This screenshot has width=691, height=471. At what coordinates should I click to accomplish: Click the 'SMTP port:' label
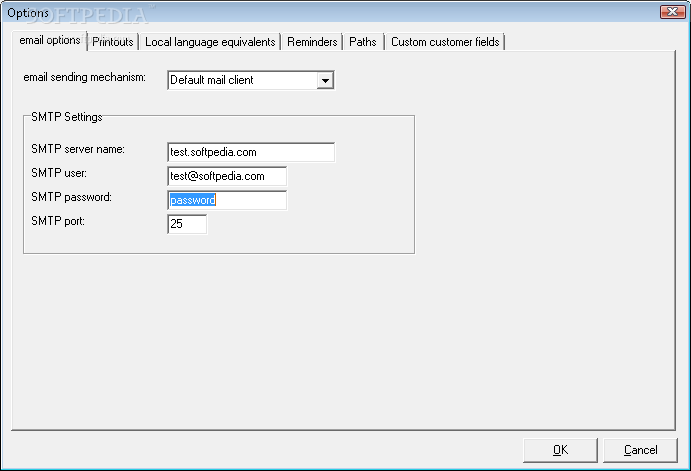pos(58,220)
